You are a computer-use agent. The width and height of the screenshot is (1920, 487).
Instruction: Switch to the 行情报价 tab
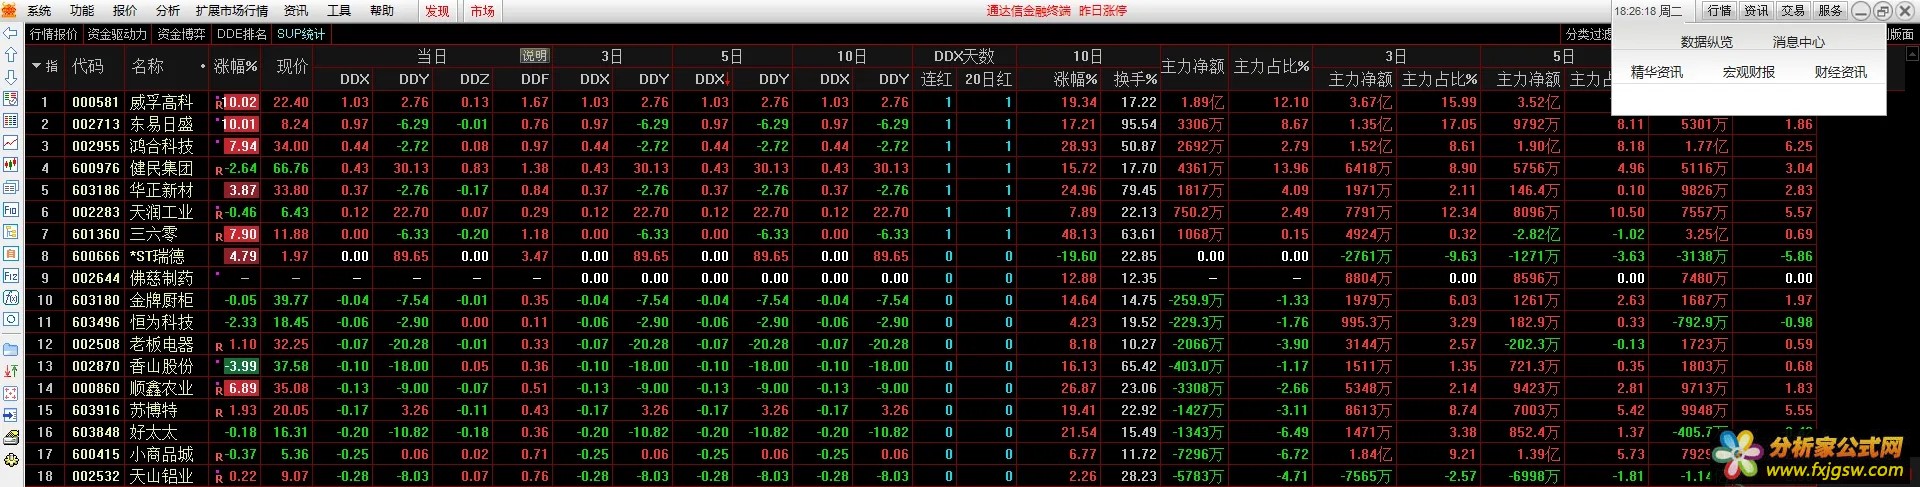click(x=54, y=34)
